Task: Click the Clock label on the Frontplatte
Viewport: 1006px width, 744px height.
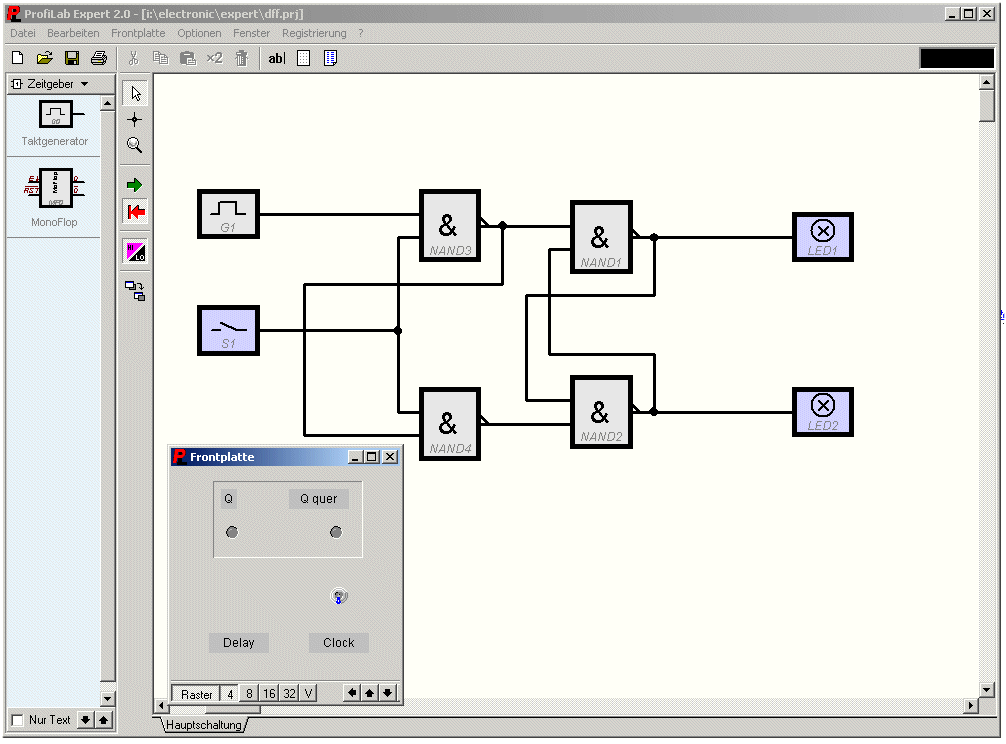Action: (338, 643)
